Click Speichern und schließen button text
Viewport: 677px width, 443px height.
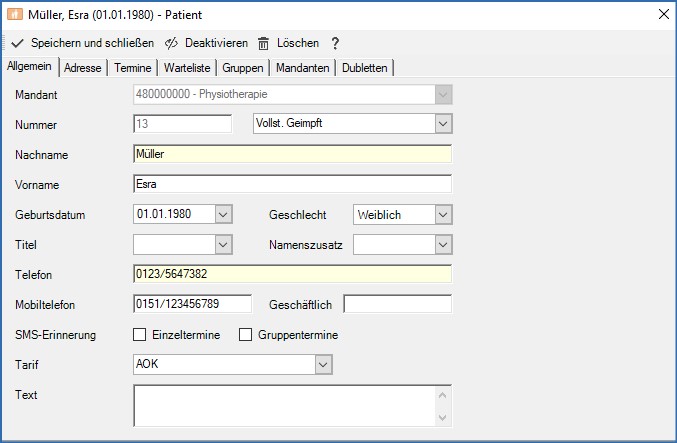coord(92,43)
